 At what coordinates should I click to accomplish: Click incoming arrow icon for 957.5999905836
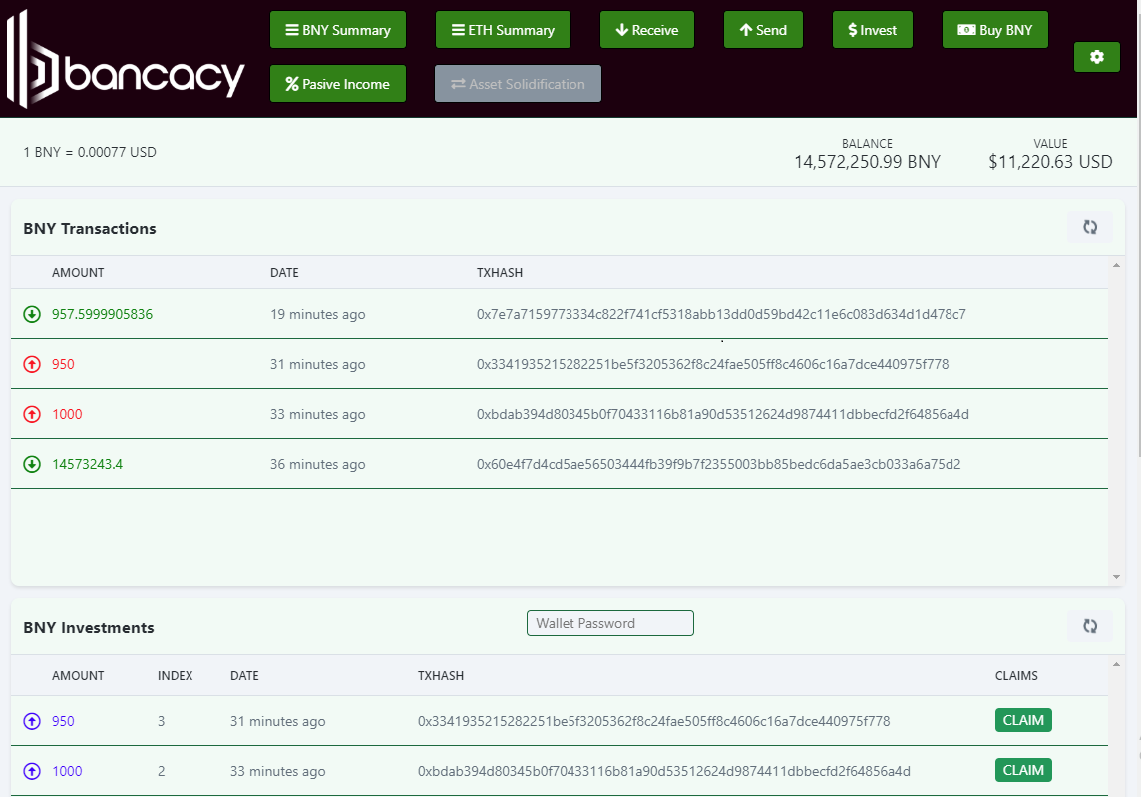pos(32,314)
